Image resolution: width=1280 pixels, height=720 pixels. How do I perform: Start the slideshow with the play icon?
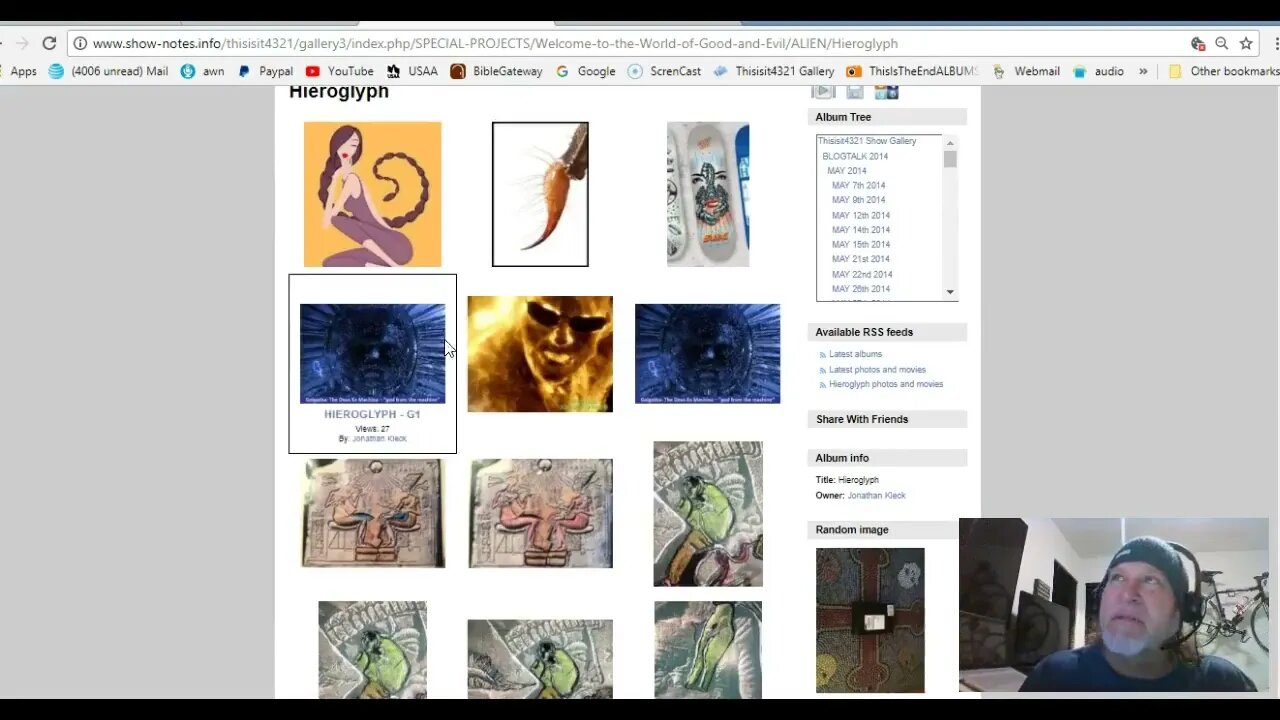coord(823,92)
